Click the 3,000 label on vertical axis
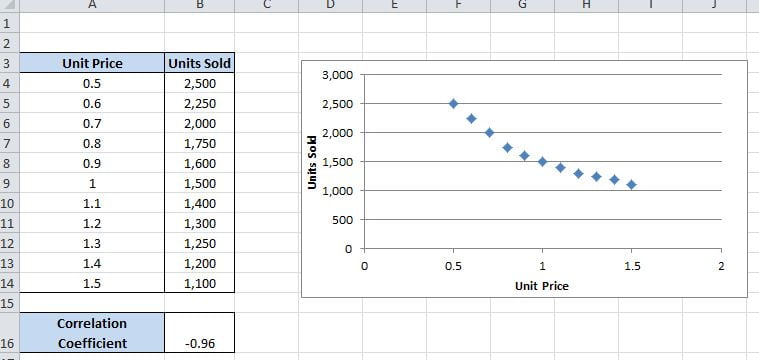This screenshot has height=360, width=759. [337, 75]
